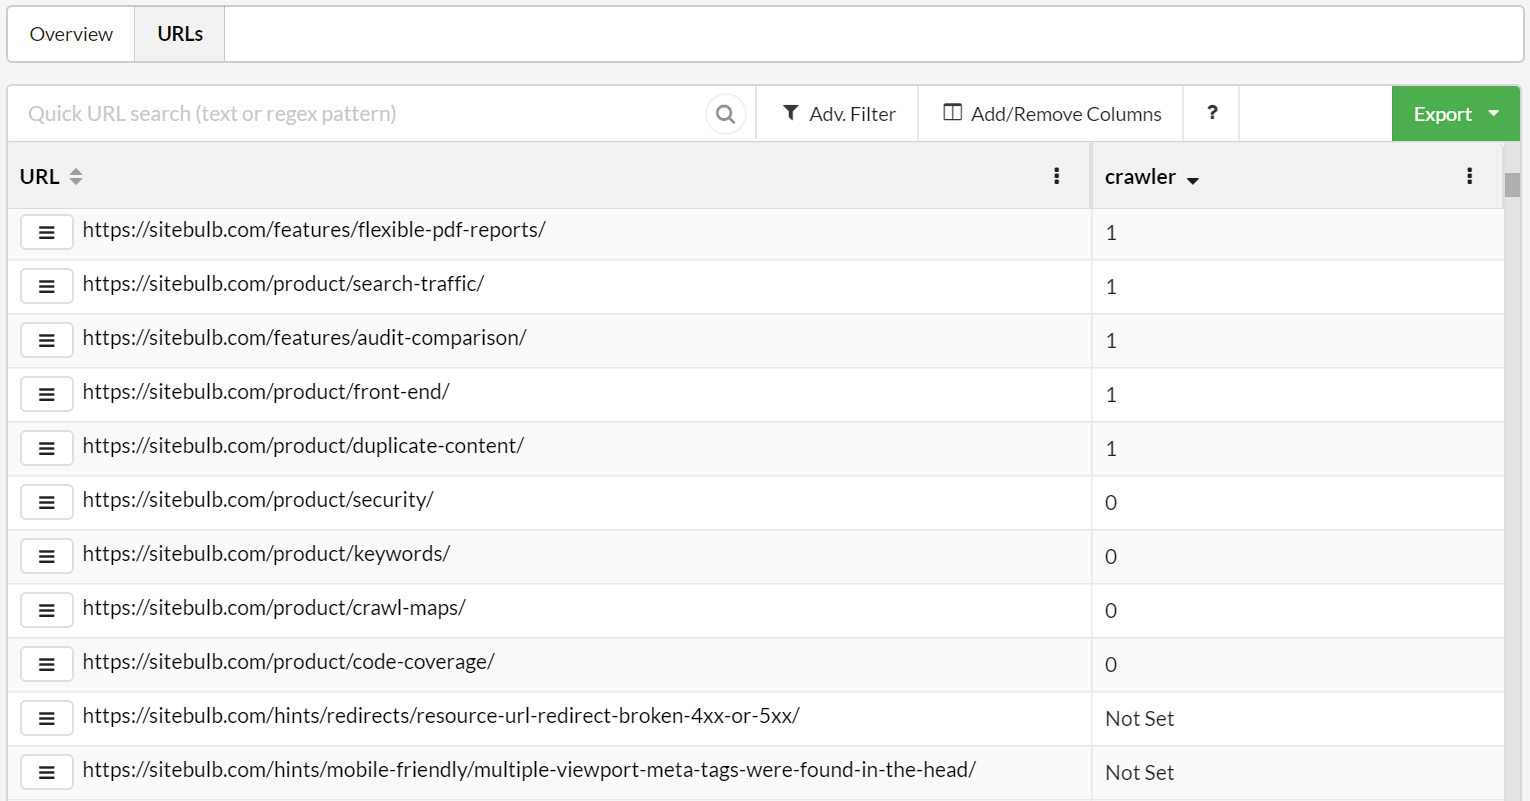Open row menu for crawl-maps URL
The height and width of the screenshot is (801, 1530).
pos(47,610)
